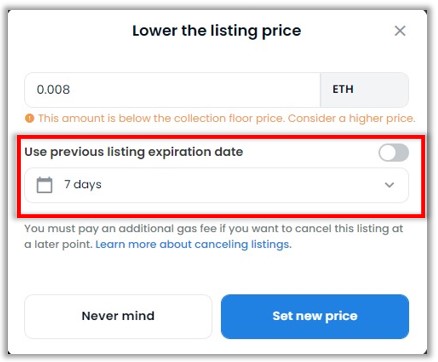Screen dimensions: 438x362
Task: Click the 7 days text in dropdown
Action: 83,184
